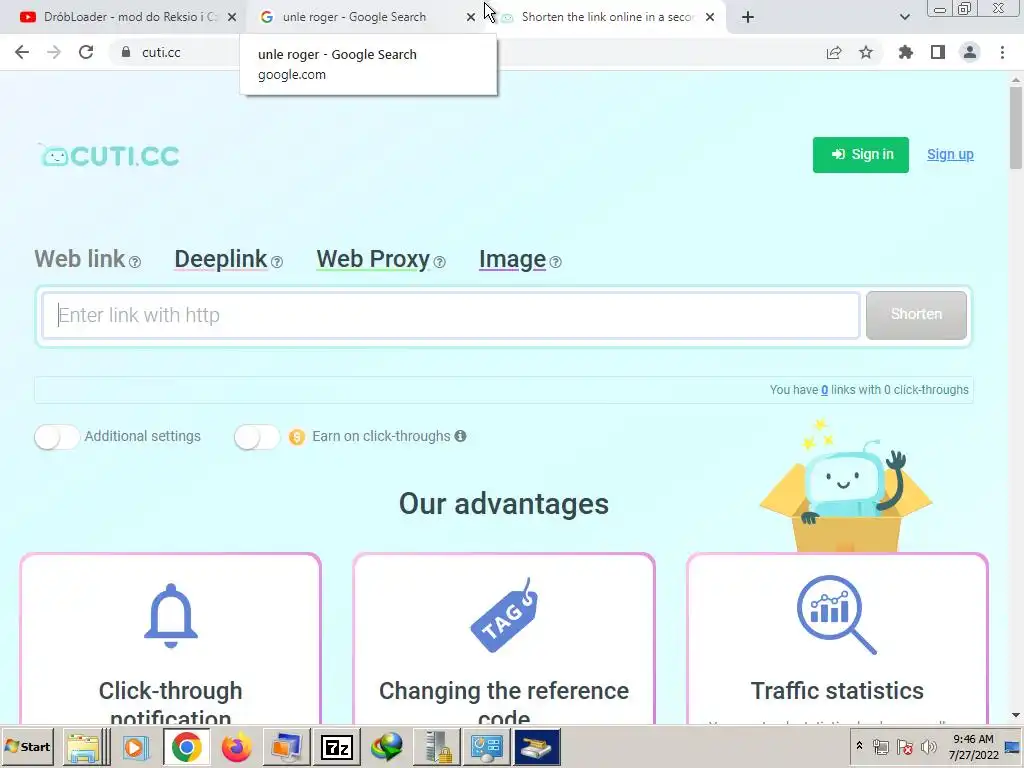This screenshot has width=1024, height=768.
Task: Click the Traffic statistics heading
Action: pyautogui.click(x=837, y=691)
